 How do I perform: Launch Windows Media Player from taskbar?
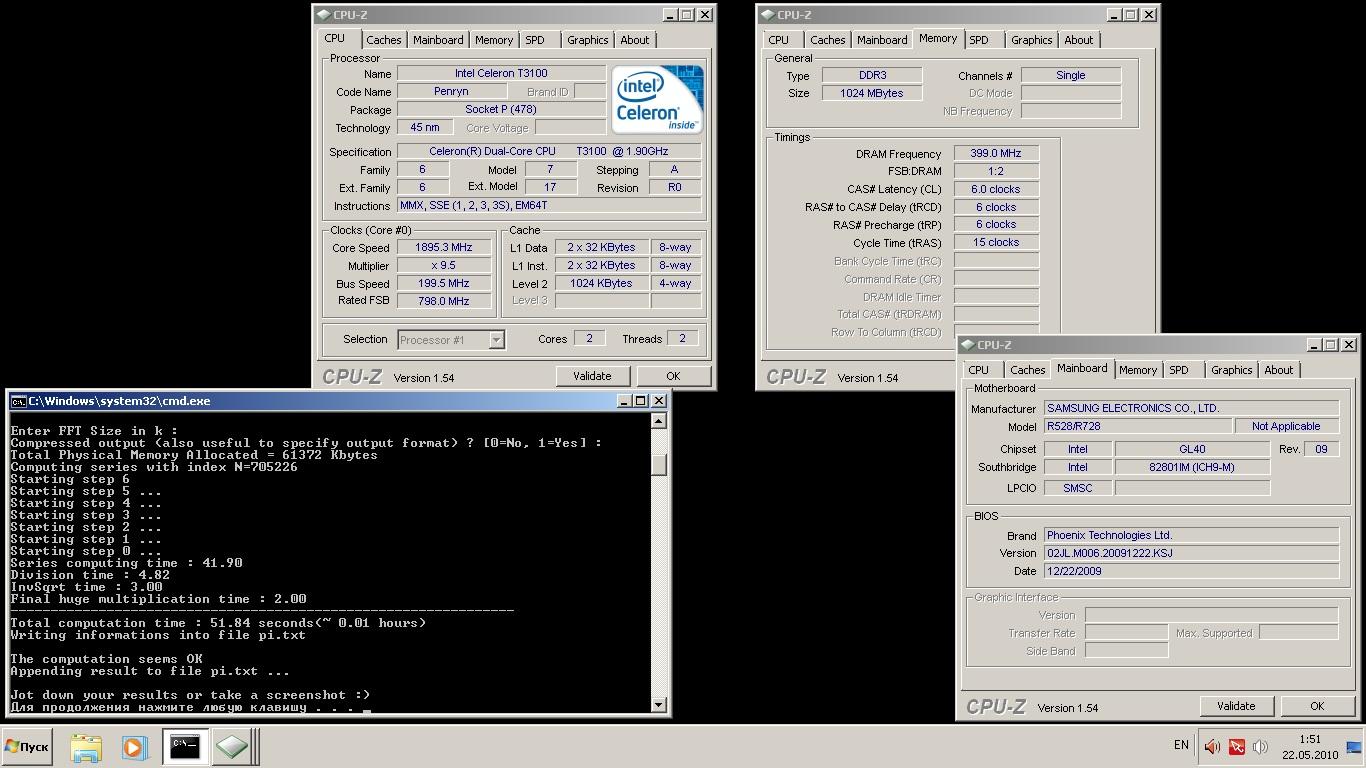point(134,747)
